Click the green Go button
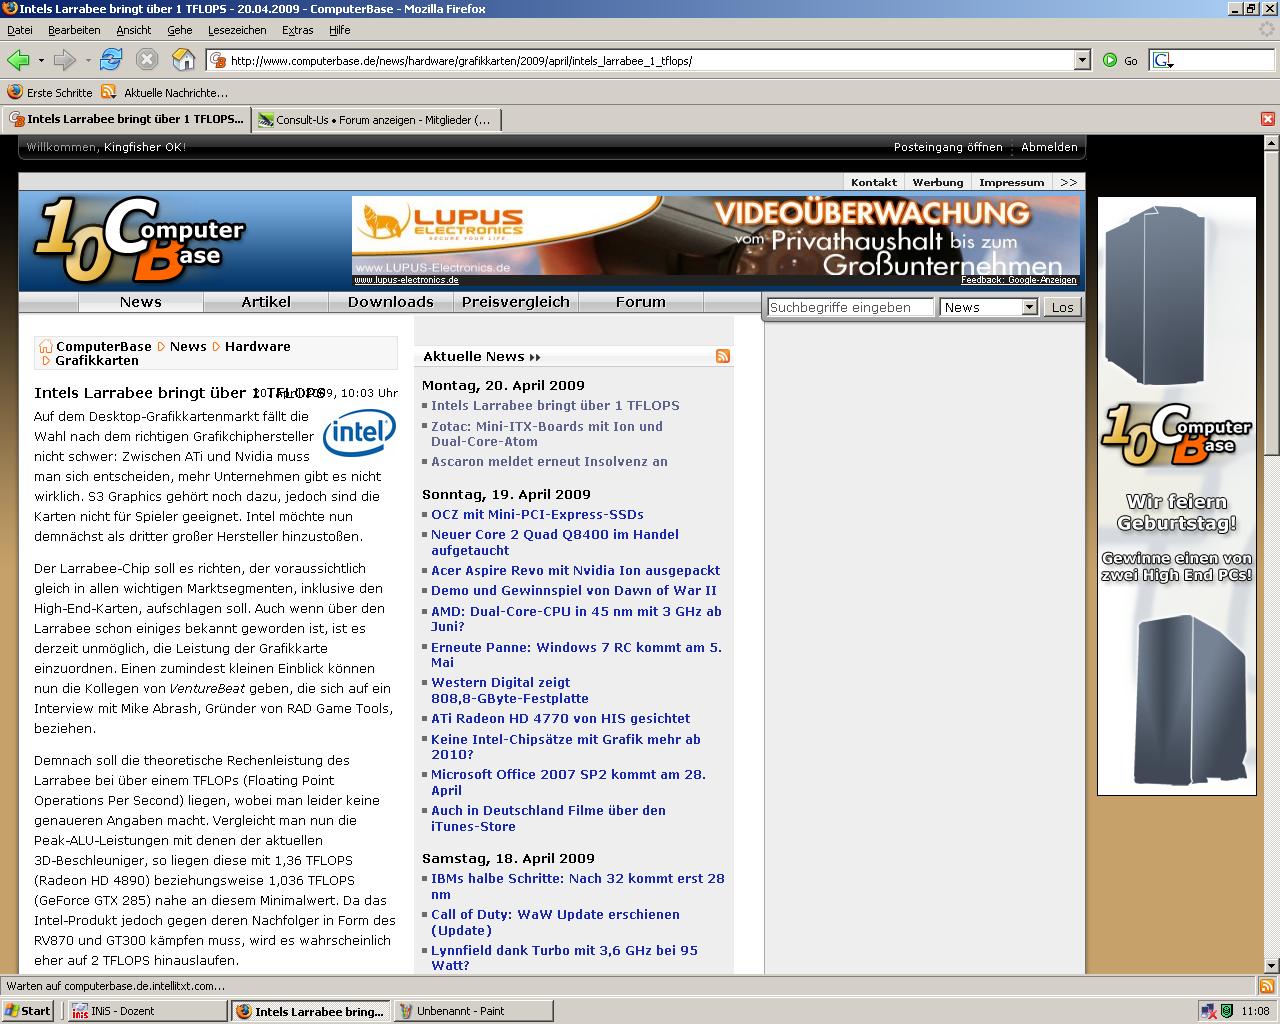Screen dimensions: 1280x1024 1120,61
